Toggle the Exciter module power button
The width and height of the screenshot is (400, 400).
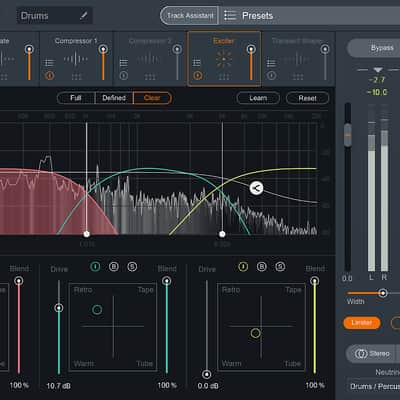198,76
